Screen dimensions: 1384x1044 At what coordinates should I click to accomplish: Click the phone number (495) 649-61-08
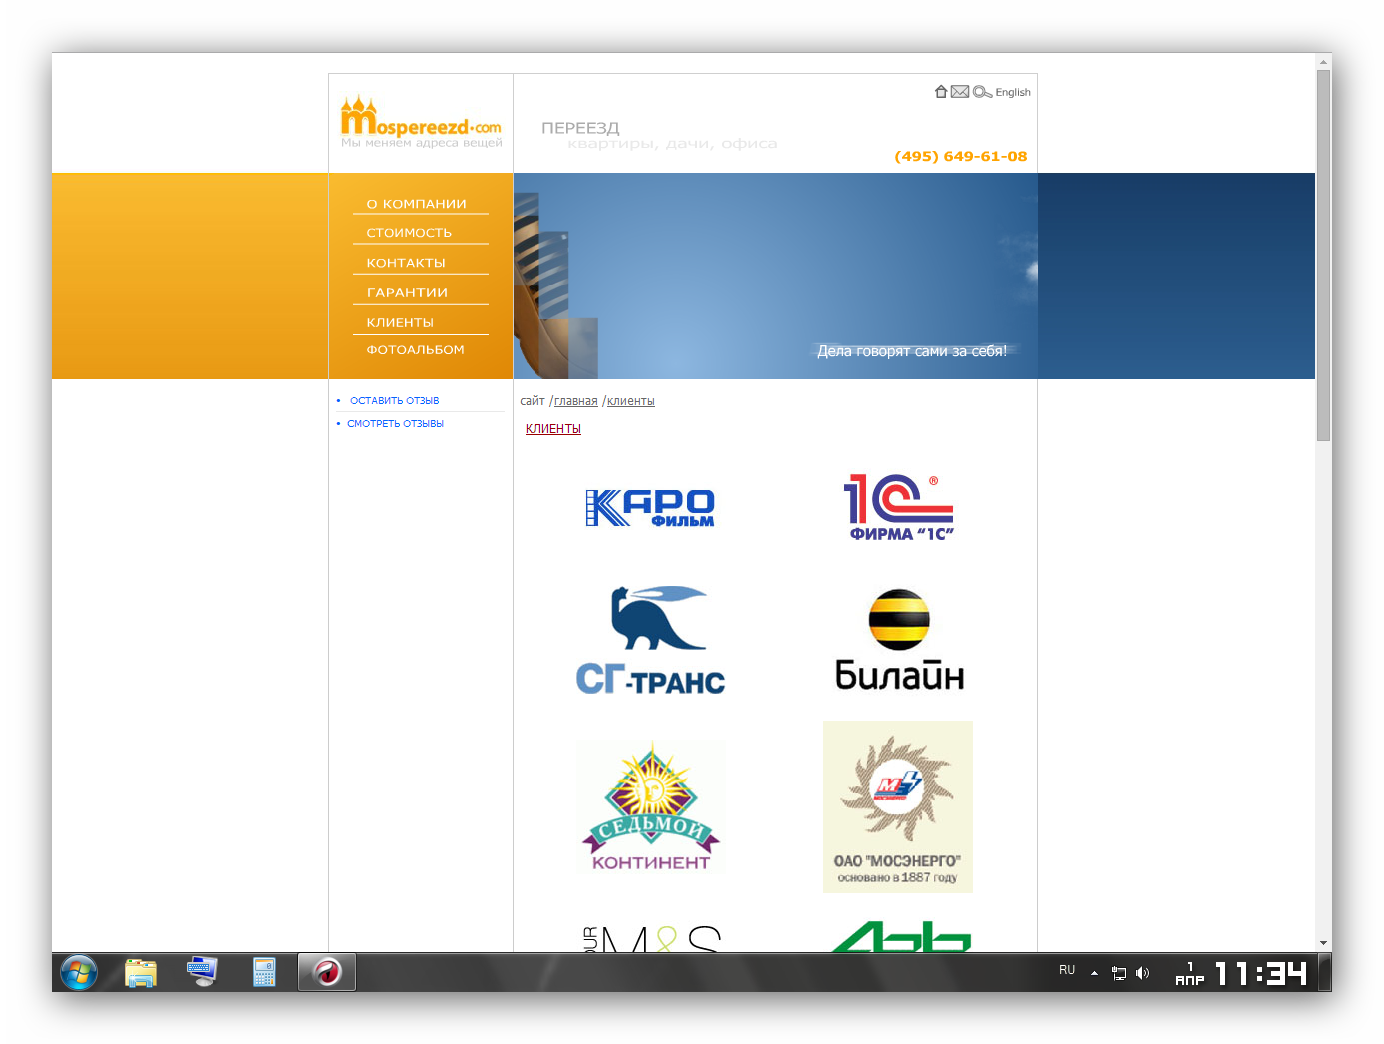[961, 157]
